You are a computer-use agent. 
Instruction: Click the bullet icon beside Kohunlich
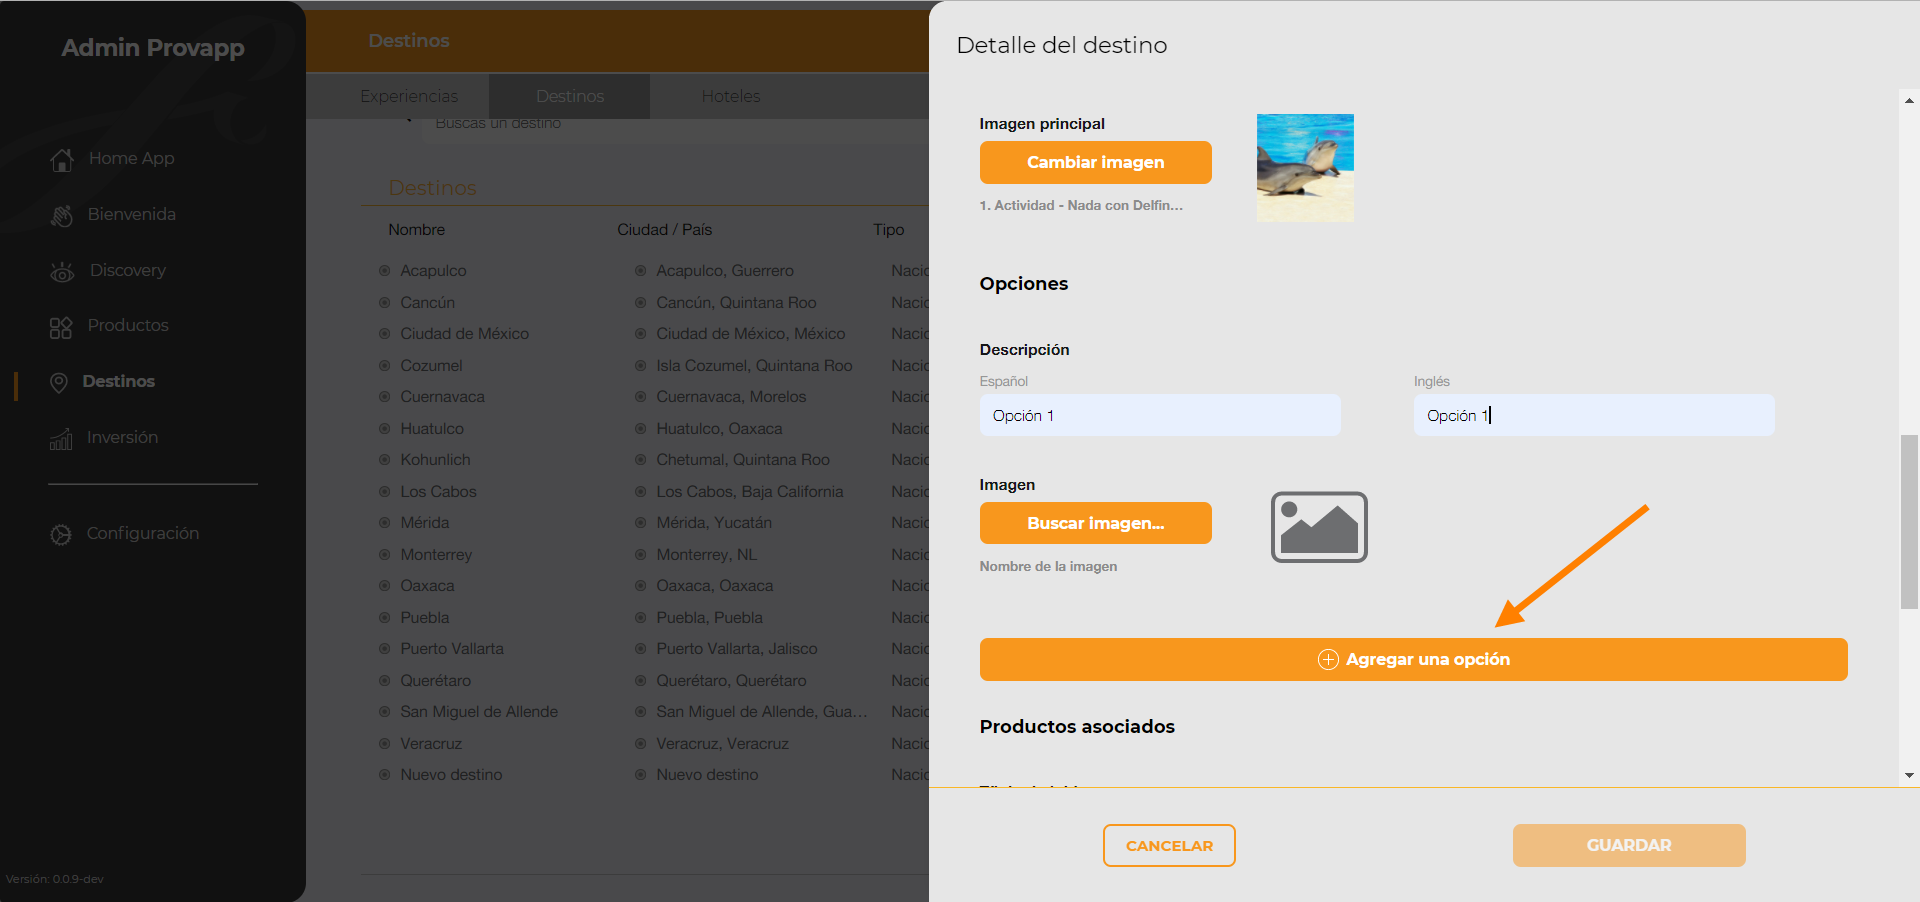coord(384,460)
